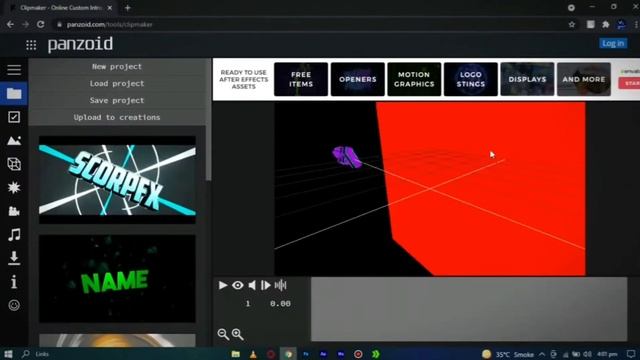Viewport: 640px width, 360px height.
Task: Click the time field showing 0.00
Action: coord(280,304)
